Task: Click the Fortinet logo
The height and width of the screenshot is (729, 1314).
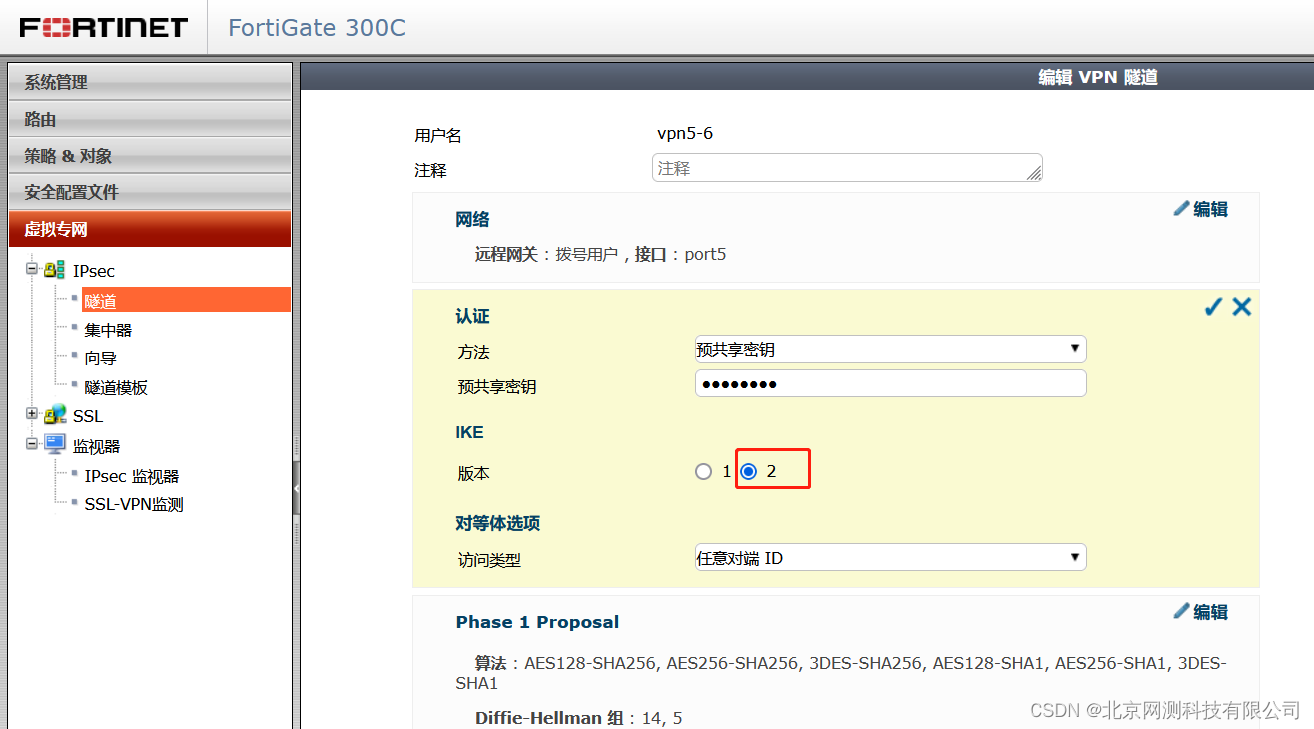Action: (x=104, y=27)
